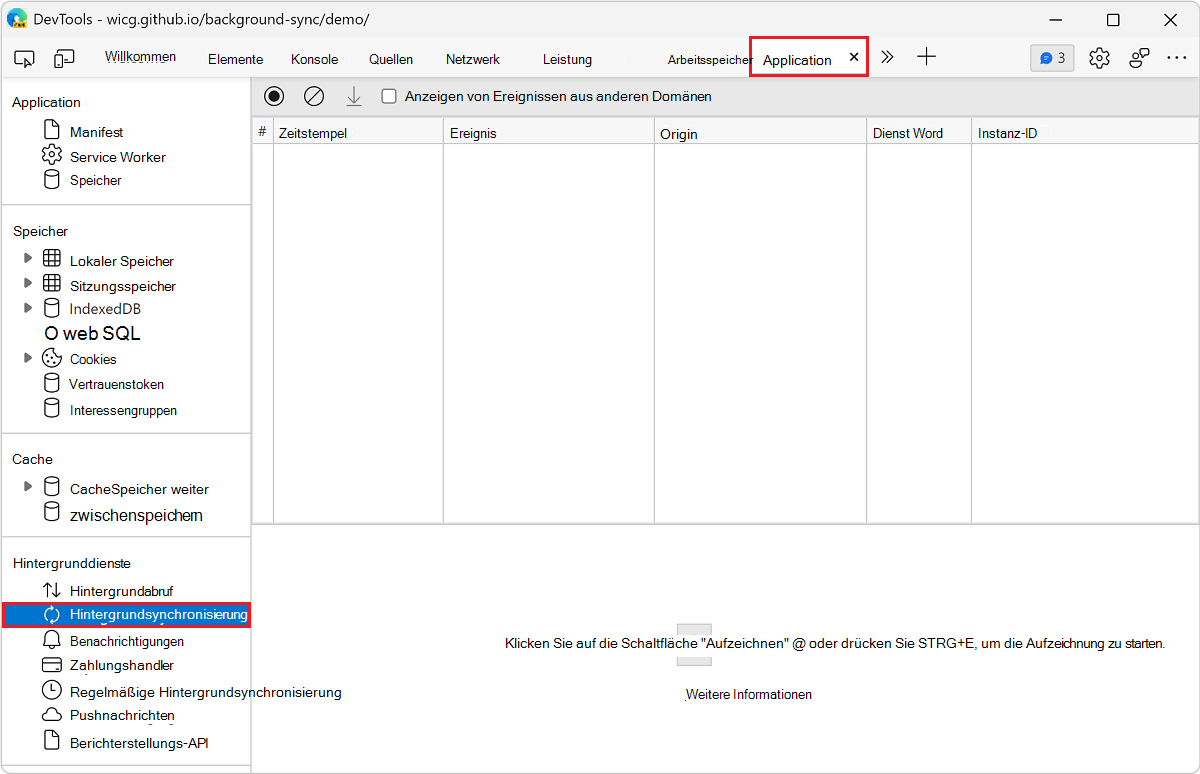1200x774 pixels.
Task: Expand the Lokaler Speicher tree node
Action: click(28, 258)
